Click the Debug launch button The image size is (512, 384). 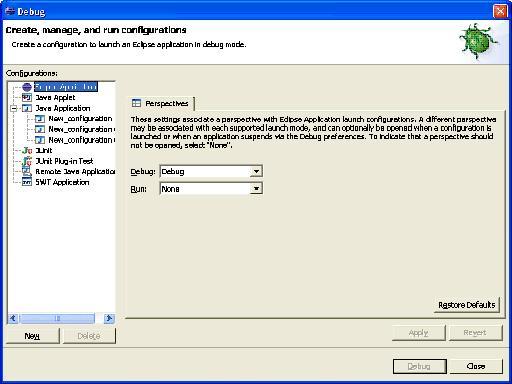420,366
